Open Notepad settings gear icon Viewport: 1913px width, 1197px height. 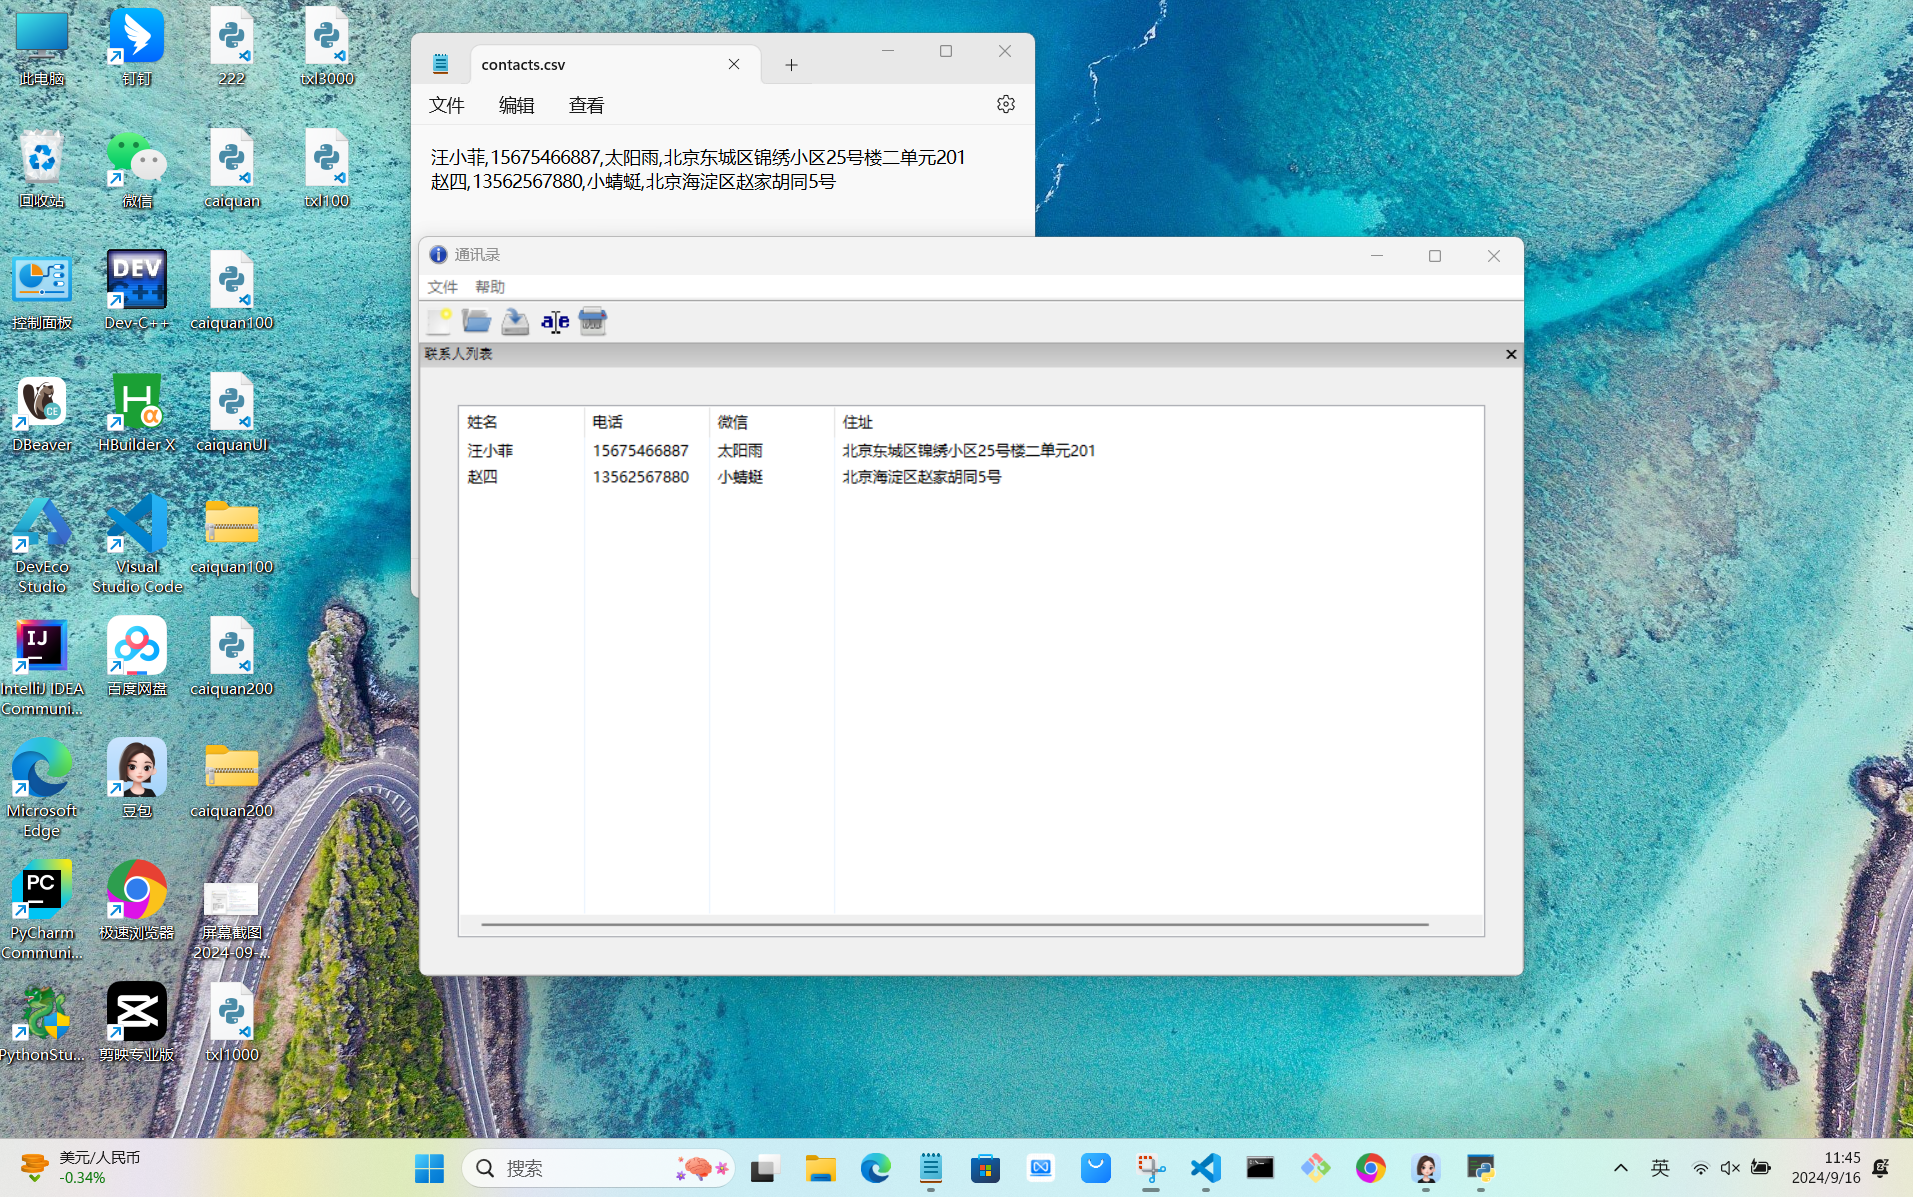click(x=1005, y=105)
